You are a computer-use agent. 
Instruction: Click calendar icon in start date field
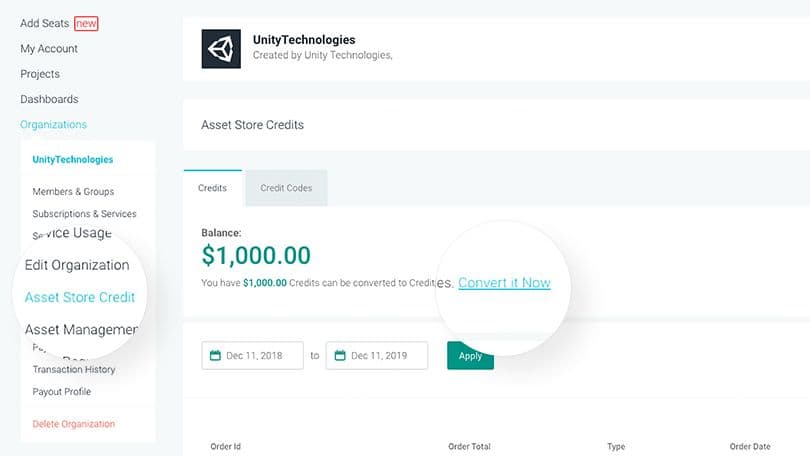215,355
